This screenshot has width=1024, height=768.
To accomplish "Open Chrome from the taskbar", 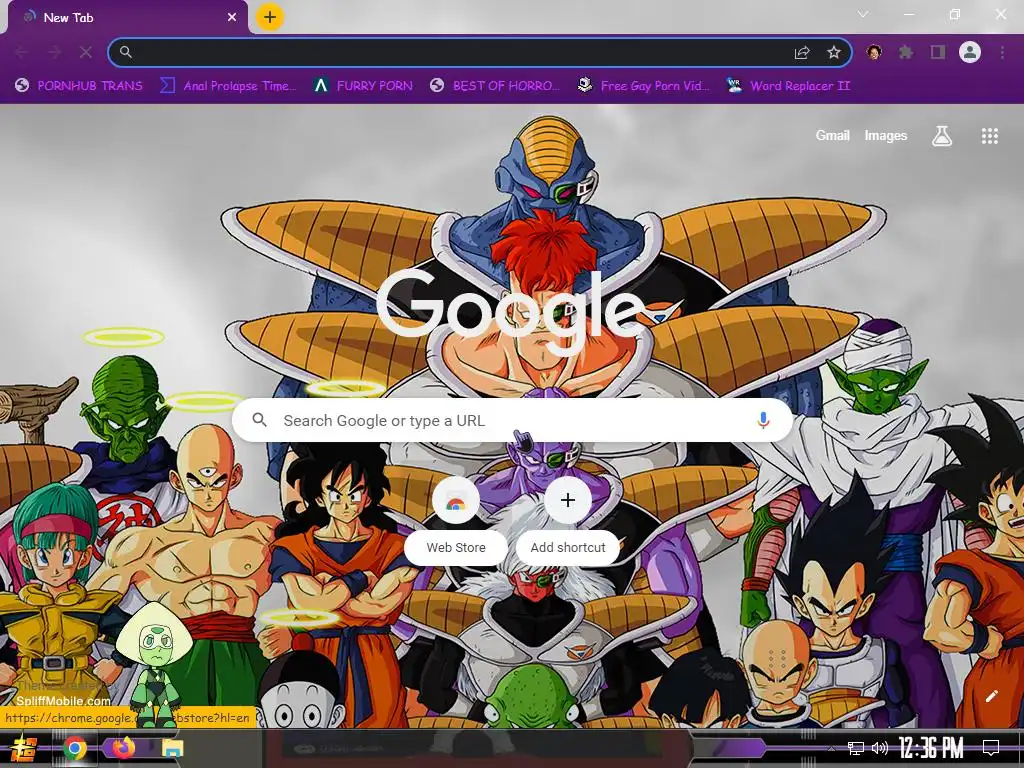I will click(x=74, y=748).
